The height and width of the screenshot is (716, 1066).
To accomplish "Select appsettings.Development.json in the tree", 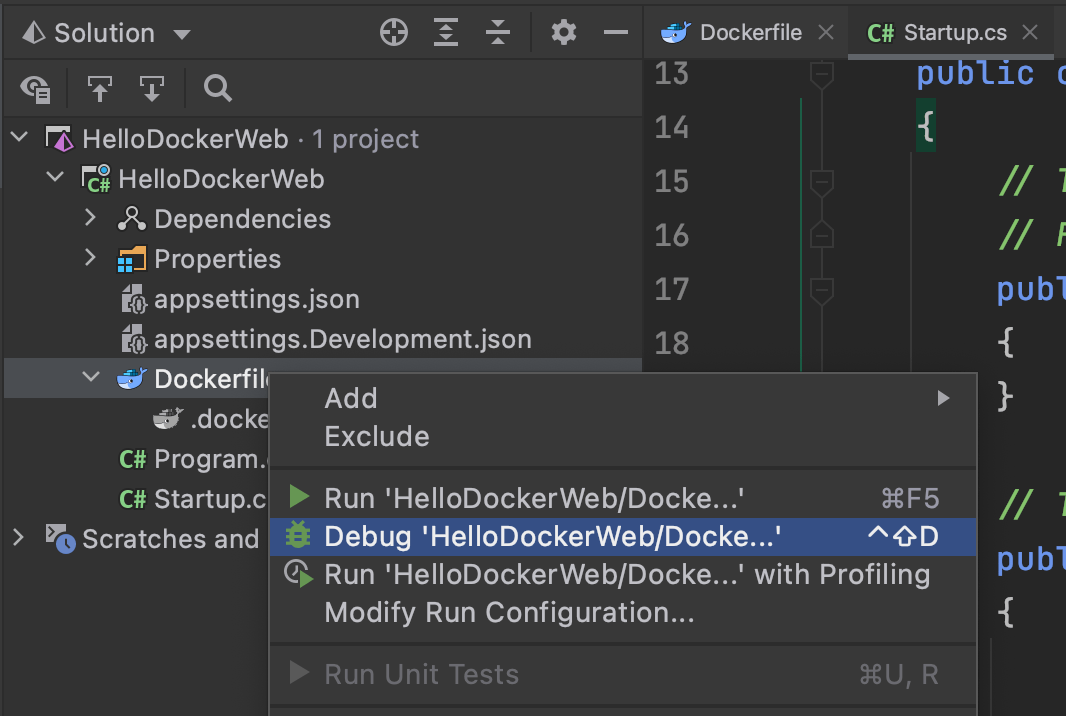I will [342, 339].
